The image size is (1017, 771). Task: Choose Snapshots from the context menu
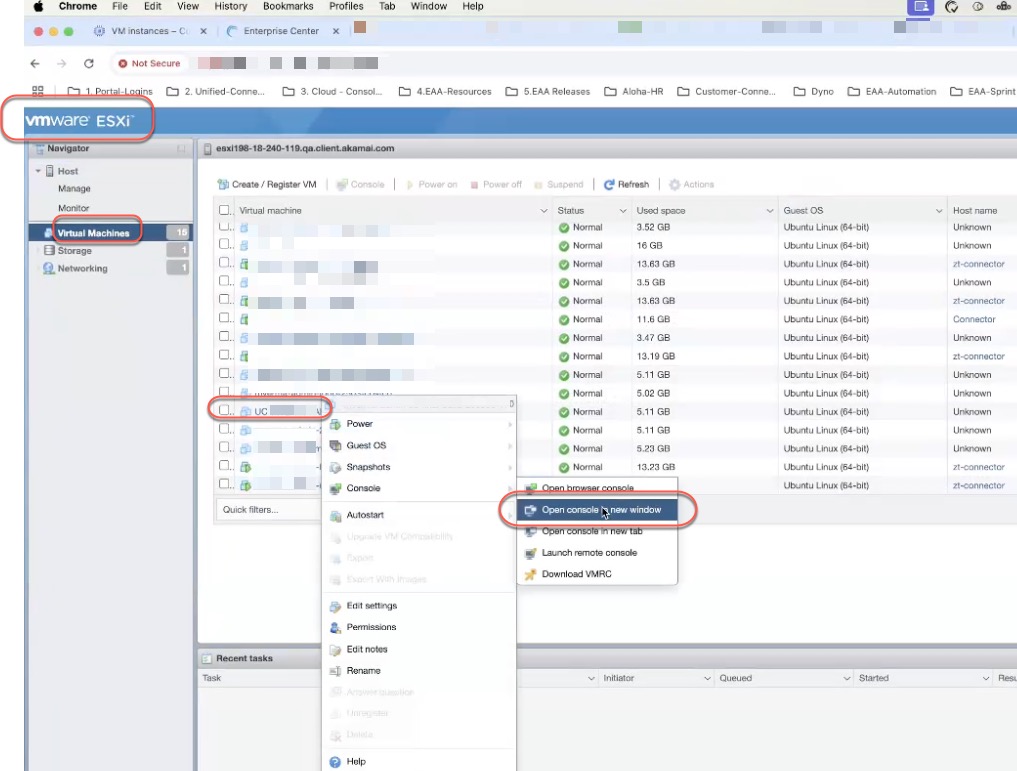coord(368,467)
